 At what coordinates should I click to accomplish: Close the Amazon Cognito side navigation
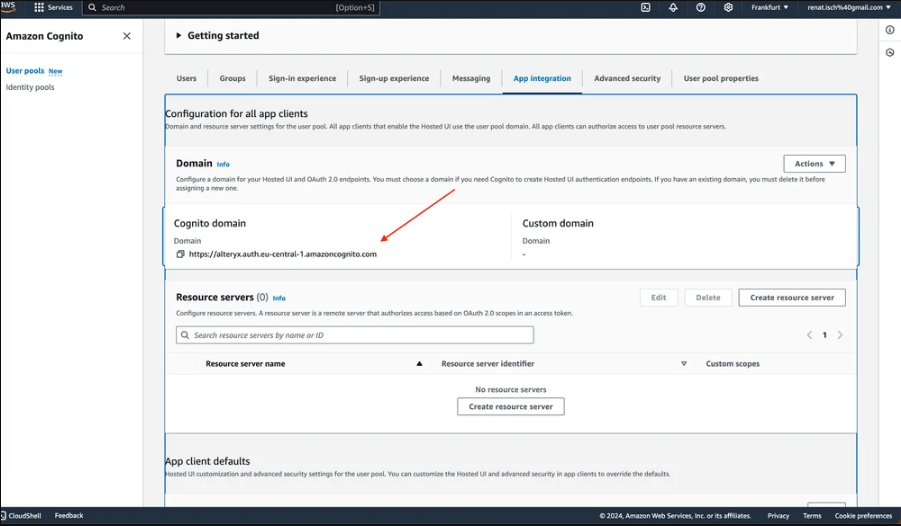pos(127,36)
